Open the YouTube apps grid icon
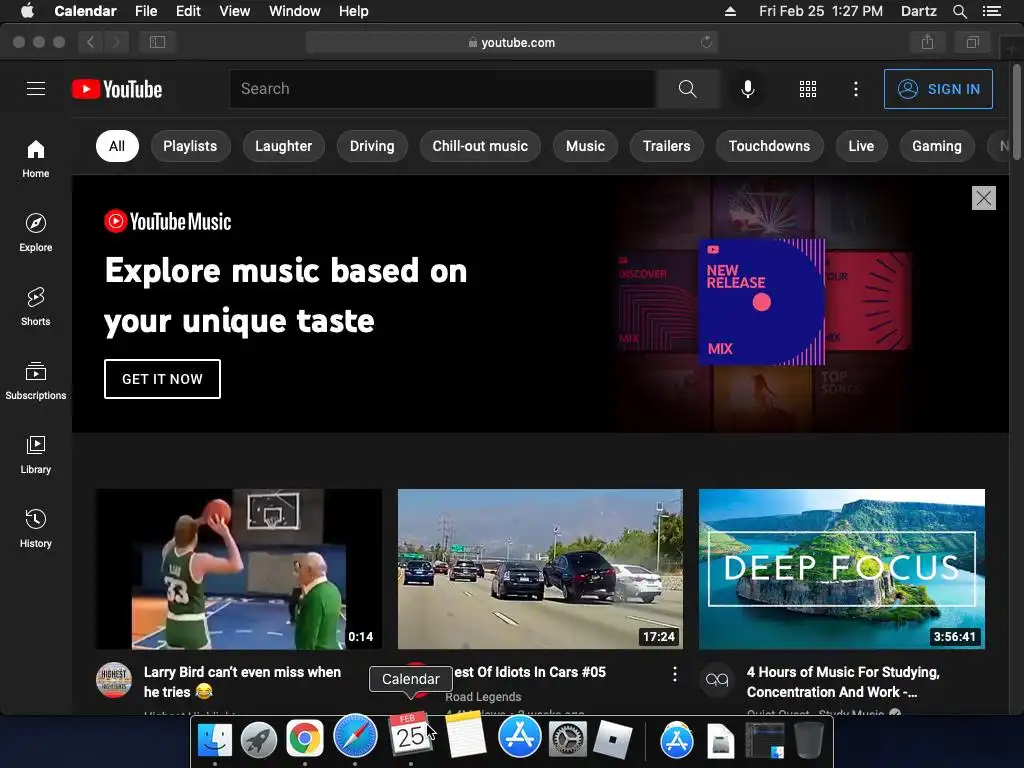The height and width of the screenshot is (768, 1024). click(x=808, y=89)
